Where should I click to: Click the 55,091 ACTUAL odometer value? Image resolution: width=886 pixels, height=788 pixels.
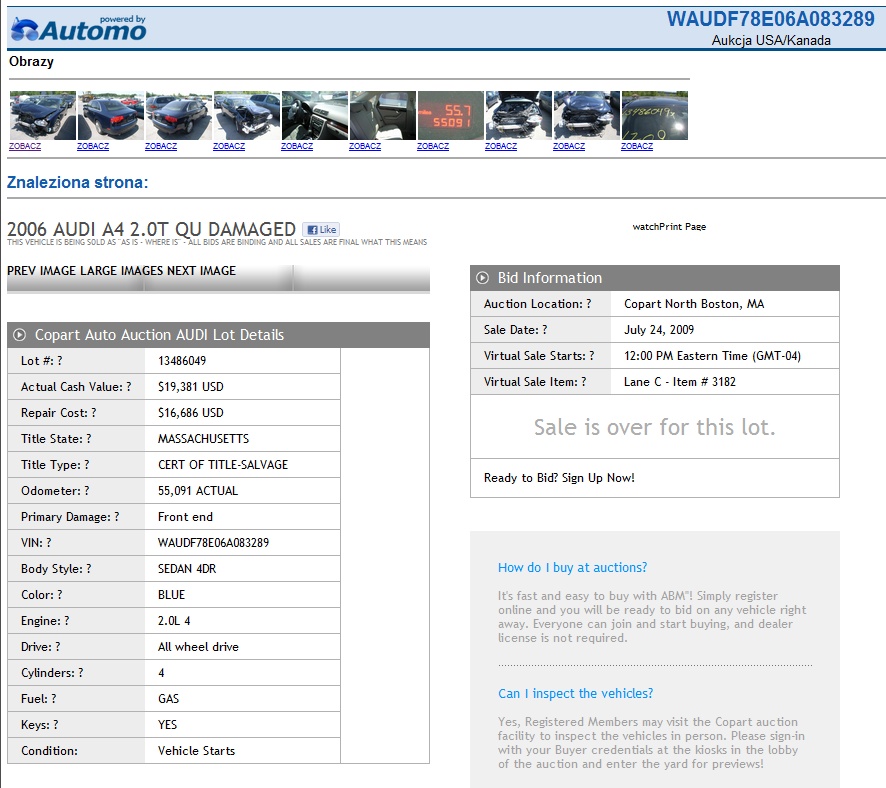click(198, 491)
